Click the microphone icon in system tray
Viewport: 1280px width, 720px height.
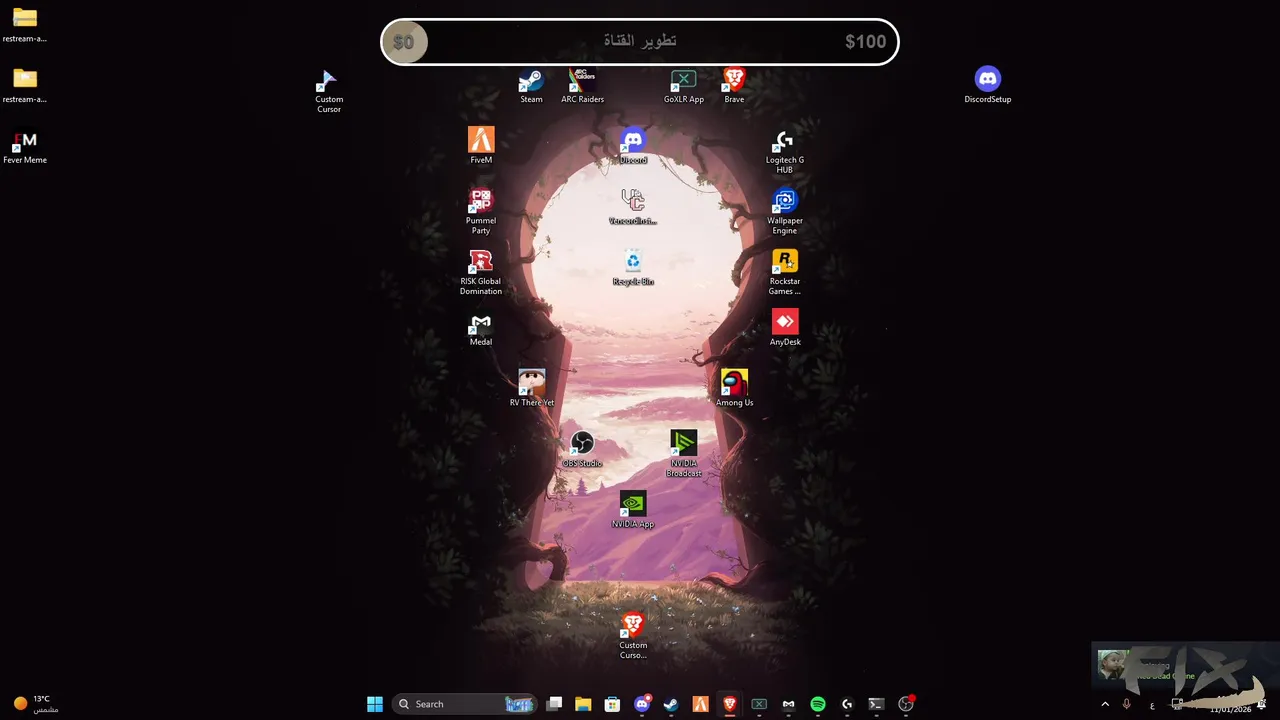pos(1127,704)
